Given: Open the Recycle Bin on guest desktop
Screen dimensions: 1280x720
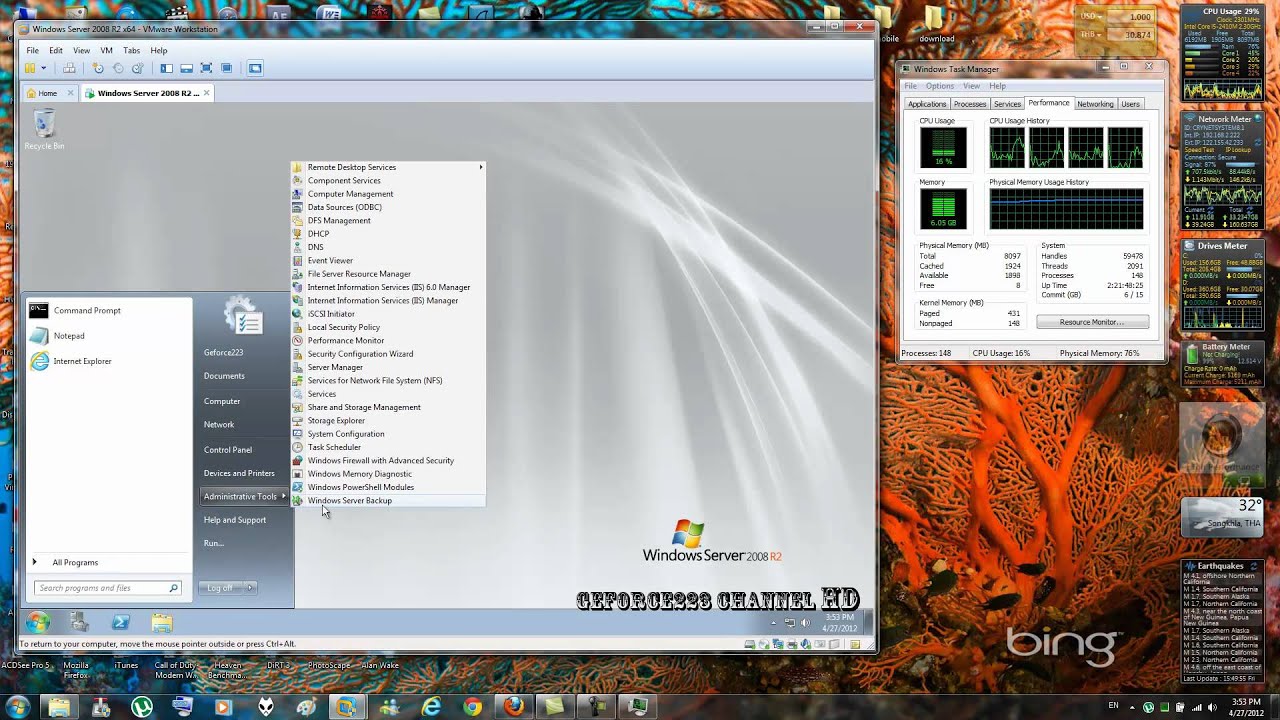Looking at the screenshot, I should (44, 130).
